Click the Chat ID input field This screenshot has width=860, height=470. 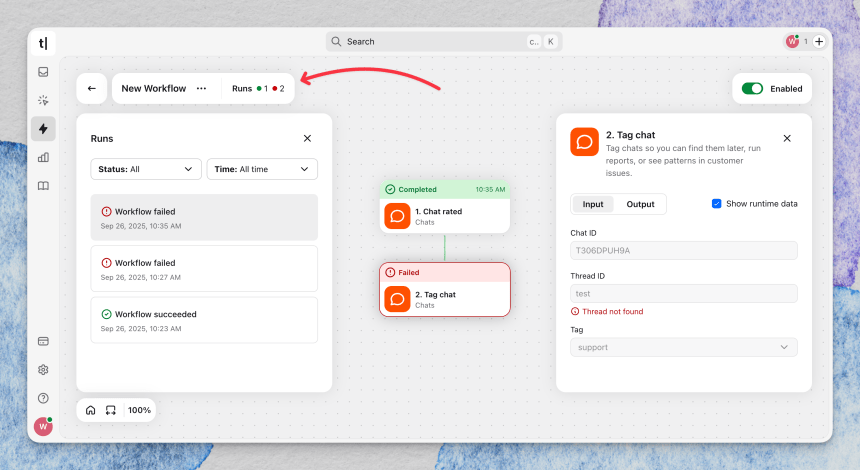(684, 250)
